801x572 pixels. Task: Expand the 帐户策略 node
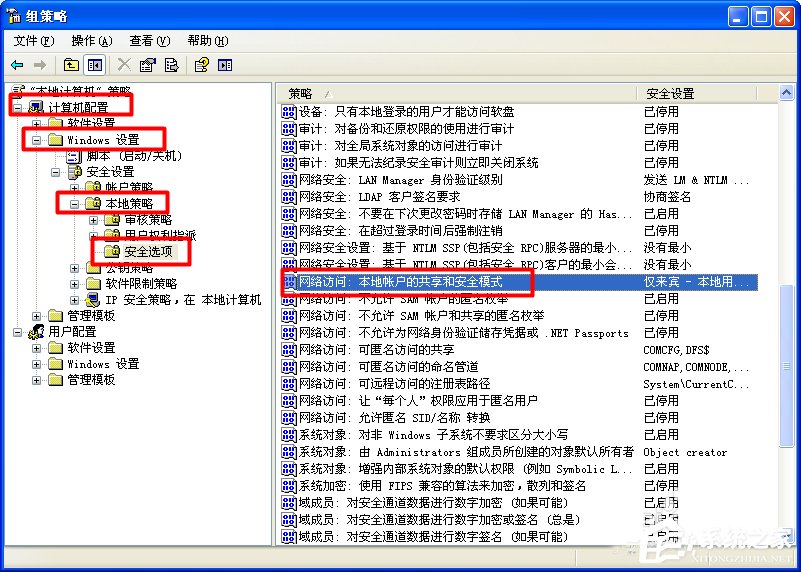tap(75, 187)
